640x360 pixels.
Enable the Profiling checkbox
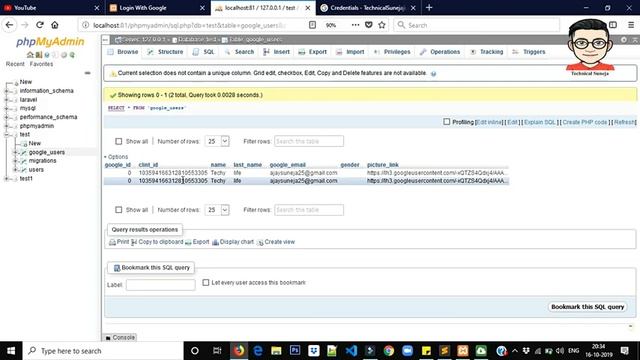447,122
